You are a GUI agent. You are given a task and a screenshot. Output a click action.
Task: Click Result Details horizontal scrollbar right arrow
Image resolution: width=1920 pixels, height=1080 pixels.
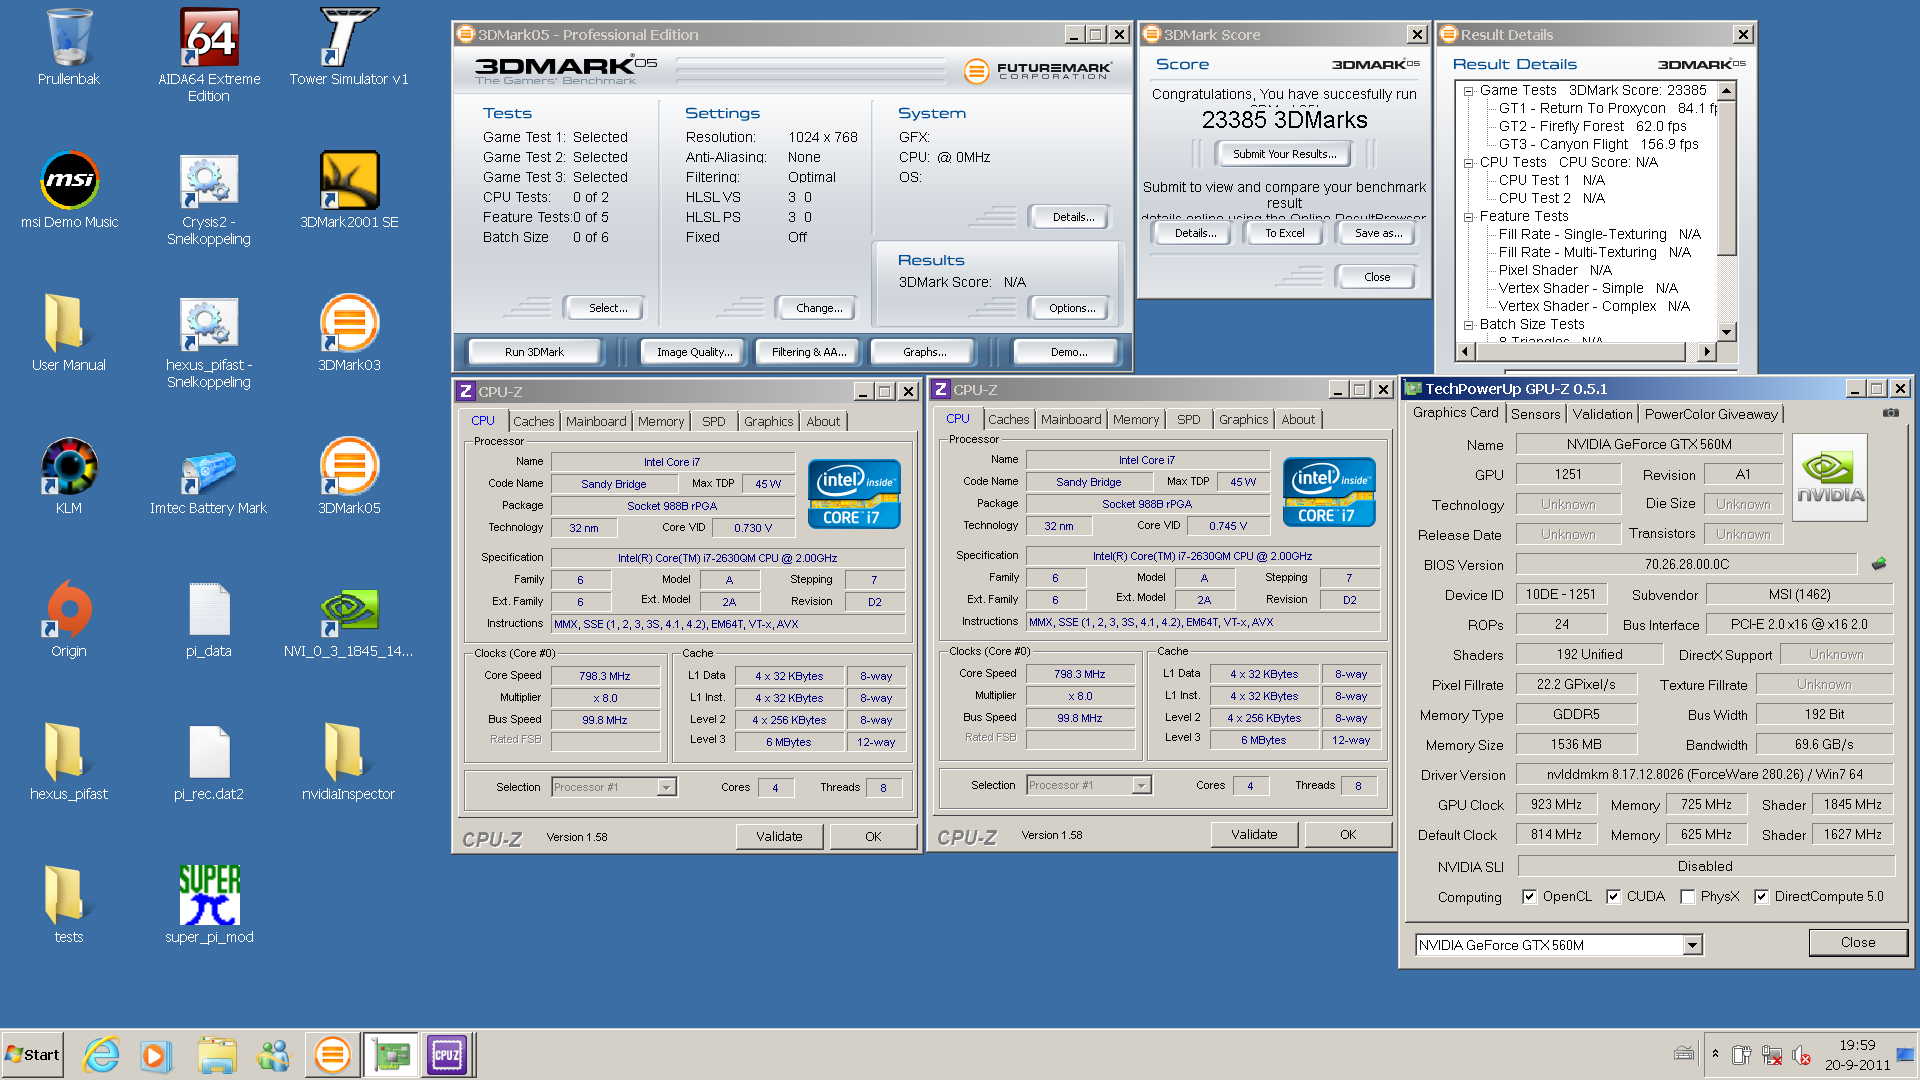1707,351
